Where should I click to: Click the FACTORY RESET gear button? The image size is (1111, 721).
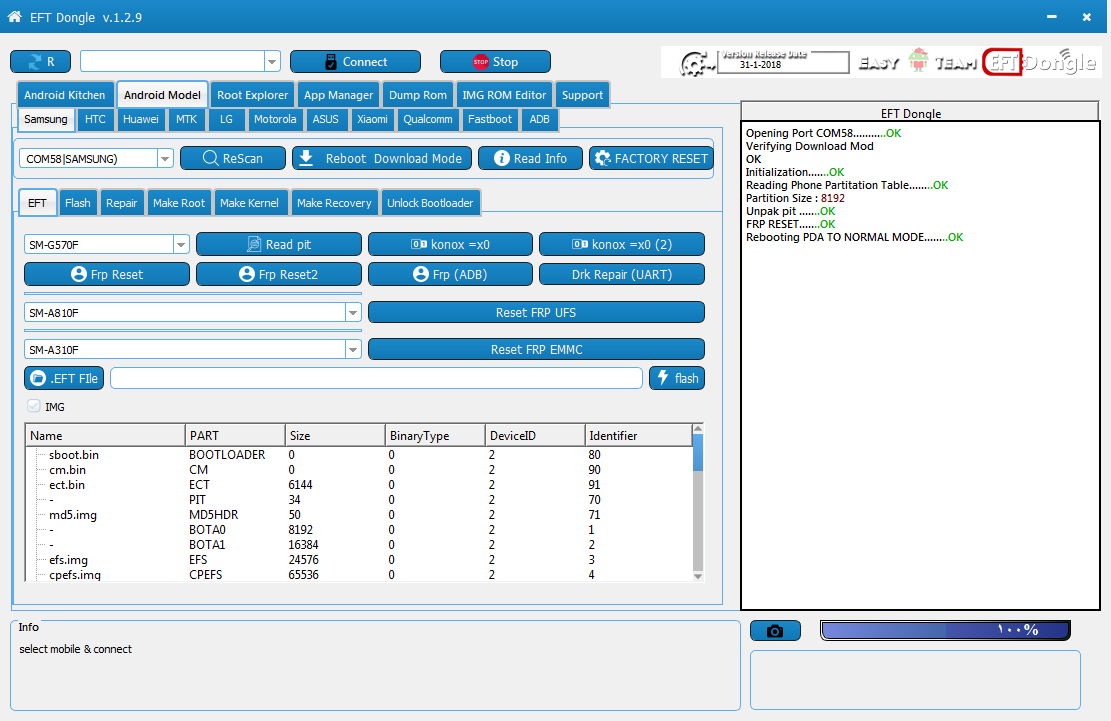point(651,158)
